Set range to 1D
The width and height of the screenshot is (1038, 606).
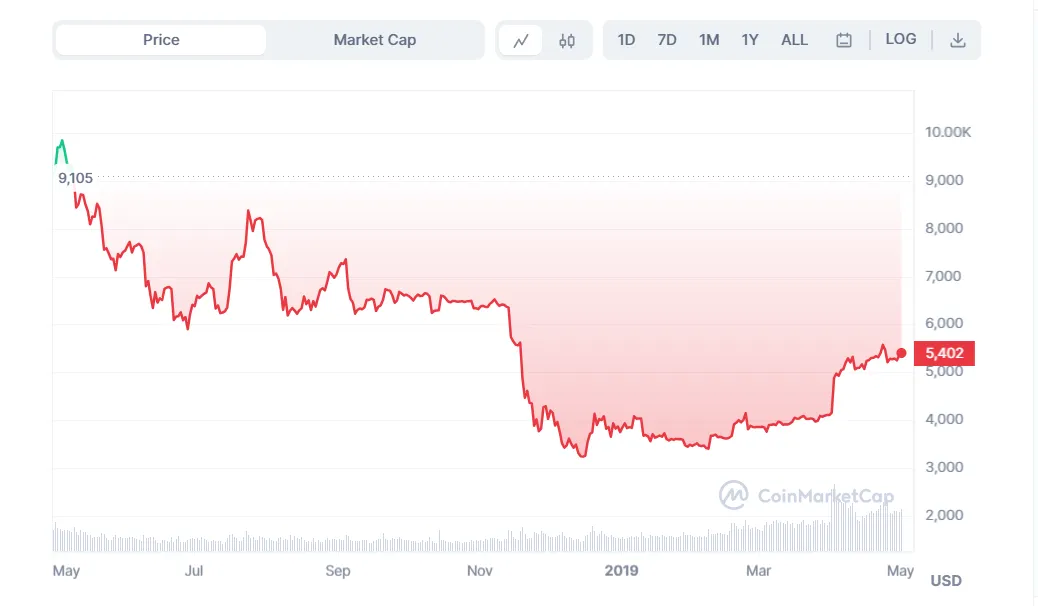click(x=626, y=40)
